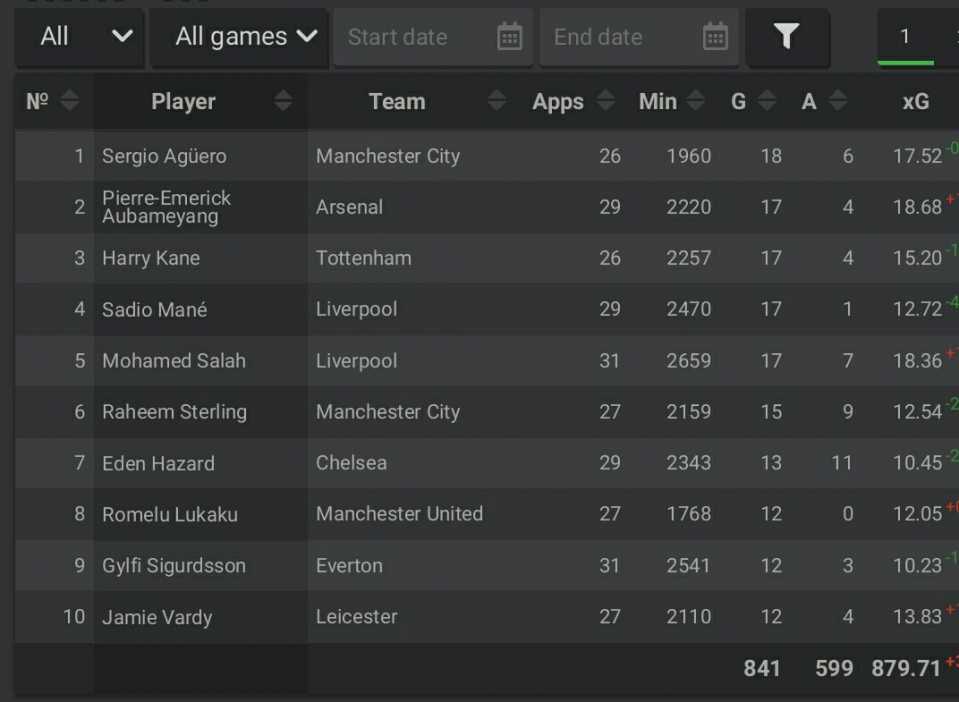Open Mohamed Salah player link

click(174, 361)
